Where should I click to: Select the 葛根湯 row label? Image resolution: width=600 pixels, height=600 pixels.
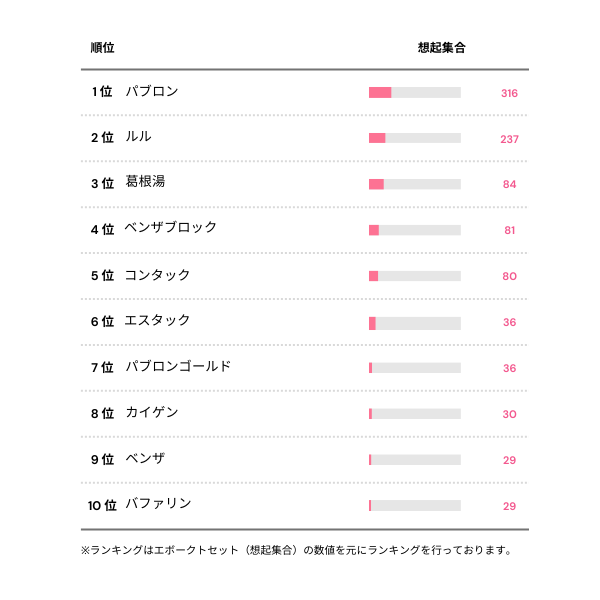pyautogui.click(x=145, y=182)
